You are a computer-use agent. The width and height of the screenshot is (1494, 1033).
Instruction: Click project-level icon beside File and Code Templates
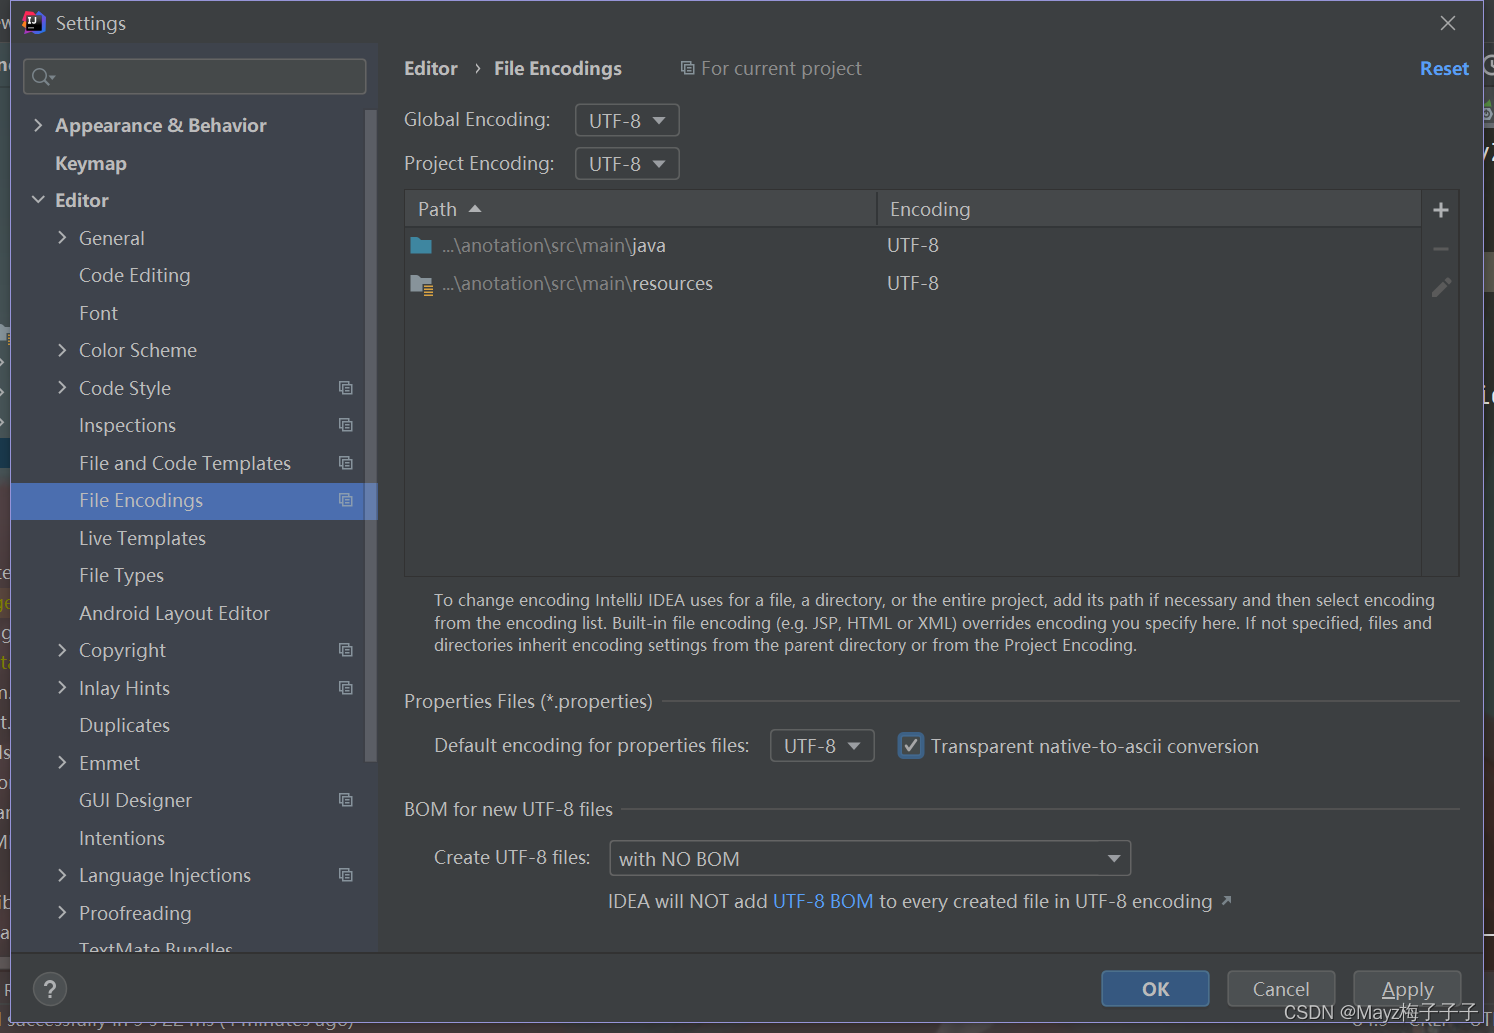346,463
